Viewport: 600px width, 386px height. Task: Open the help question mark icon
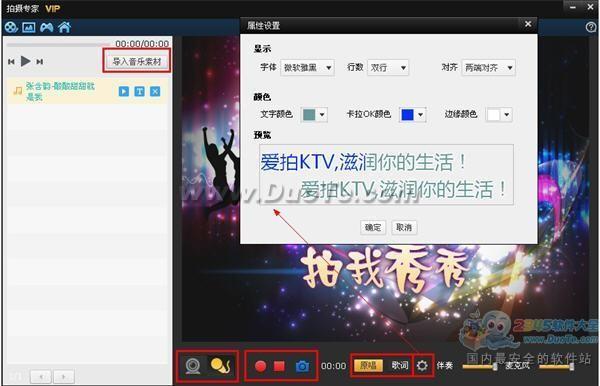[591, 27]
